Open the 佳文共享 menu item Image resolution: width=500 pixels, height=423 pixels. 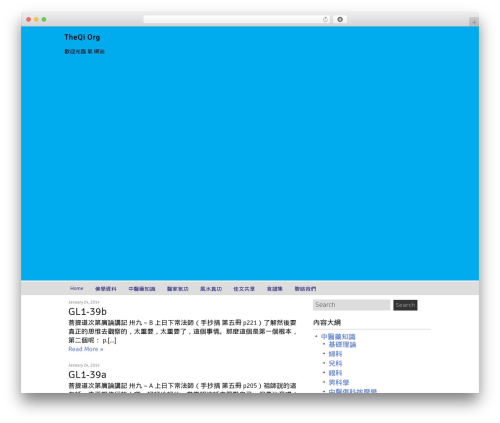coord(244,289)
